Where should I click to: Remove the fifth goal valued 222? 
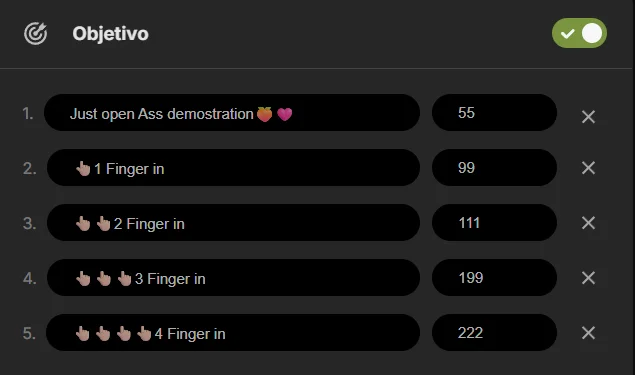pos(588,333)
